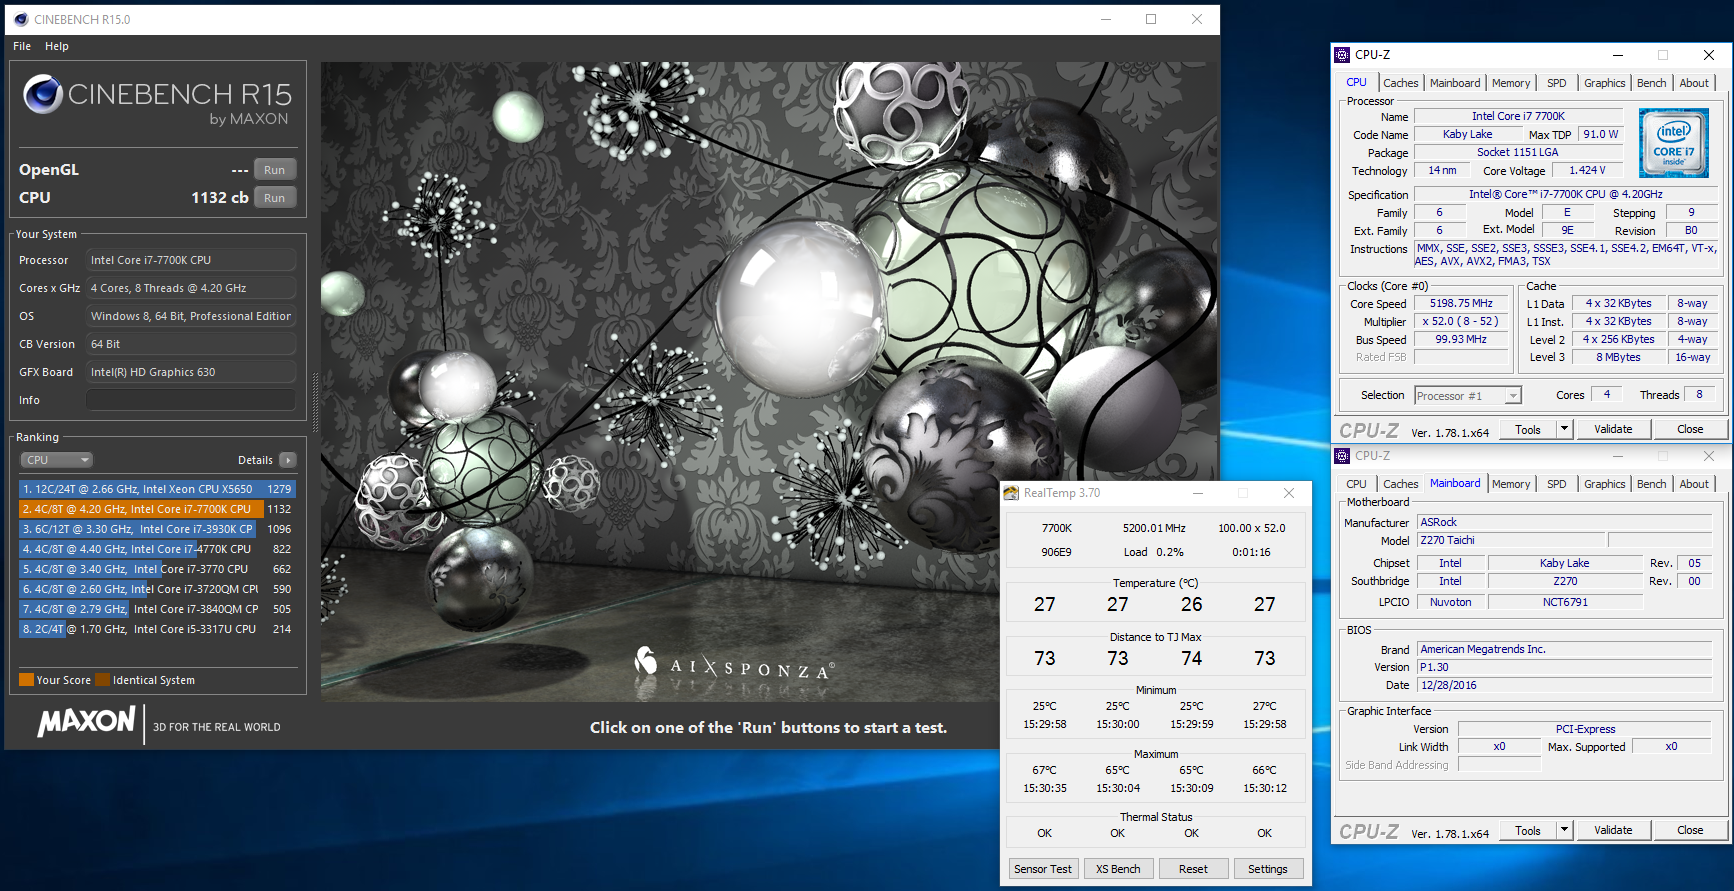Click the Cinebench R15 sphere logo

pyautogui.click(x=43, y=94)
